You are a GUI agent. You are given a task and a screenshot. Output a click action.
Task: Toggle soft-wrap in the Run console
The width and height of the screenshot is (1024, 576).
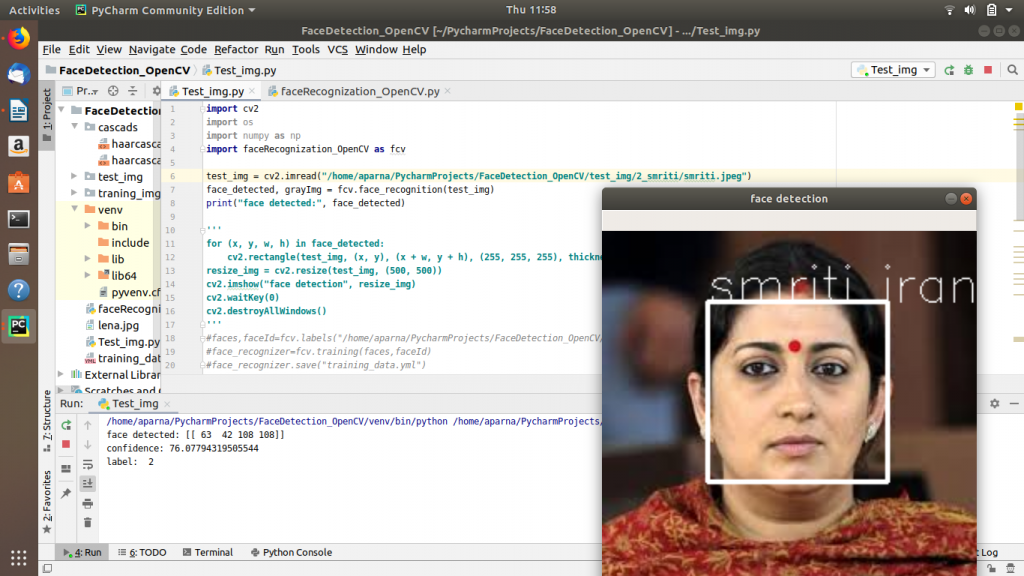(88, 464)
